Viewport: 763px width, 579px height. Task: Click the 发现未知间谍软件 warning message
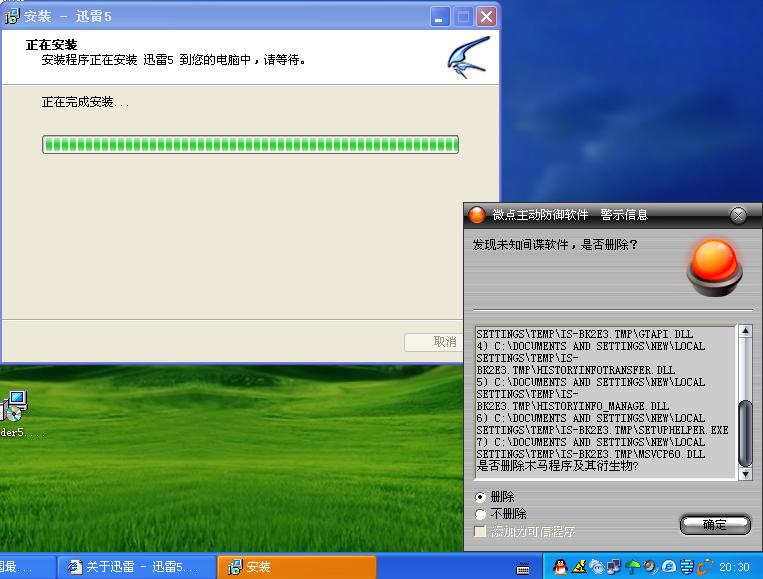[x=555, y=245]
